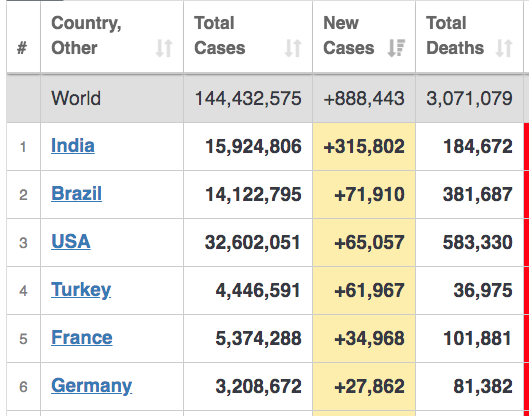Toggle New Cases descending sort icon

point(396,48)
